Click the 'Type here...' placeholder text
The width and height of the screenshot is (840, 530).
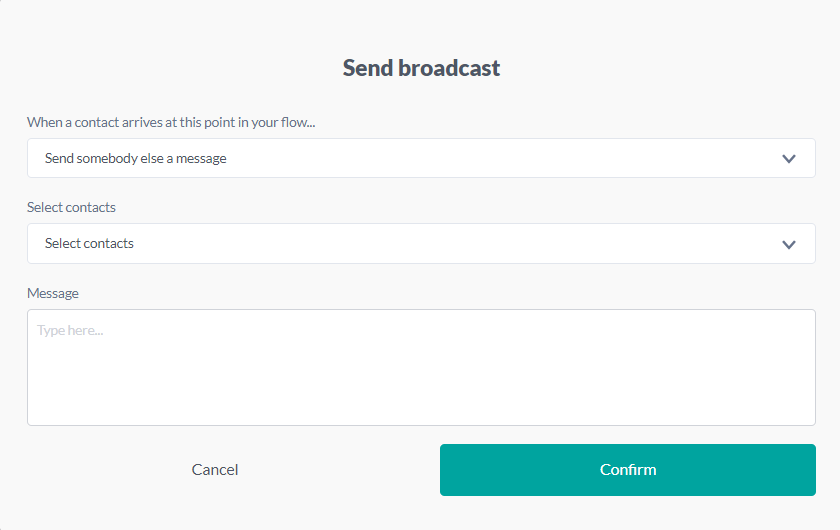click(70, 330)
